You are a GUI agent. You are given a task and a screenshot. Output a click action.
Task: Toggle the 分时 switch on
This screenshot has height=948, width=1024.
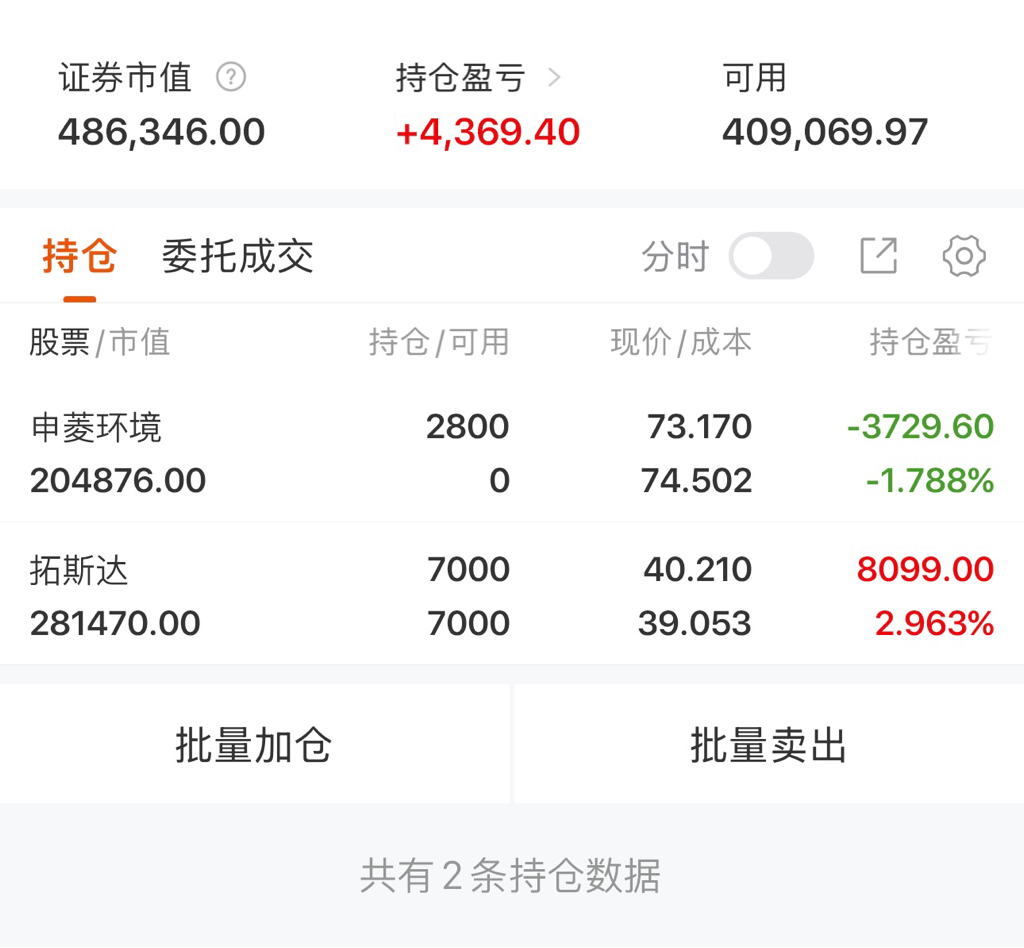(x=771, y=255)
